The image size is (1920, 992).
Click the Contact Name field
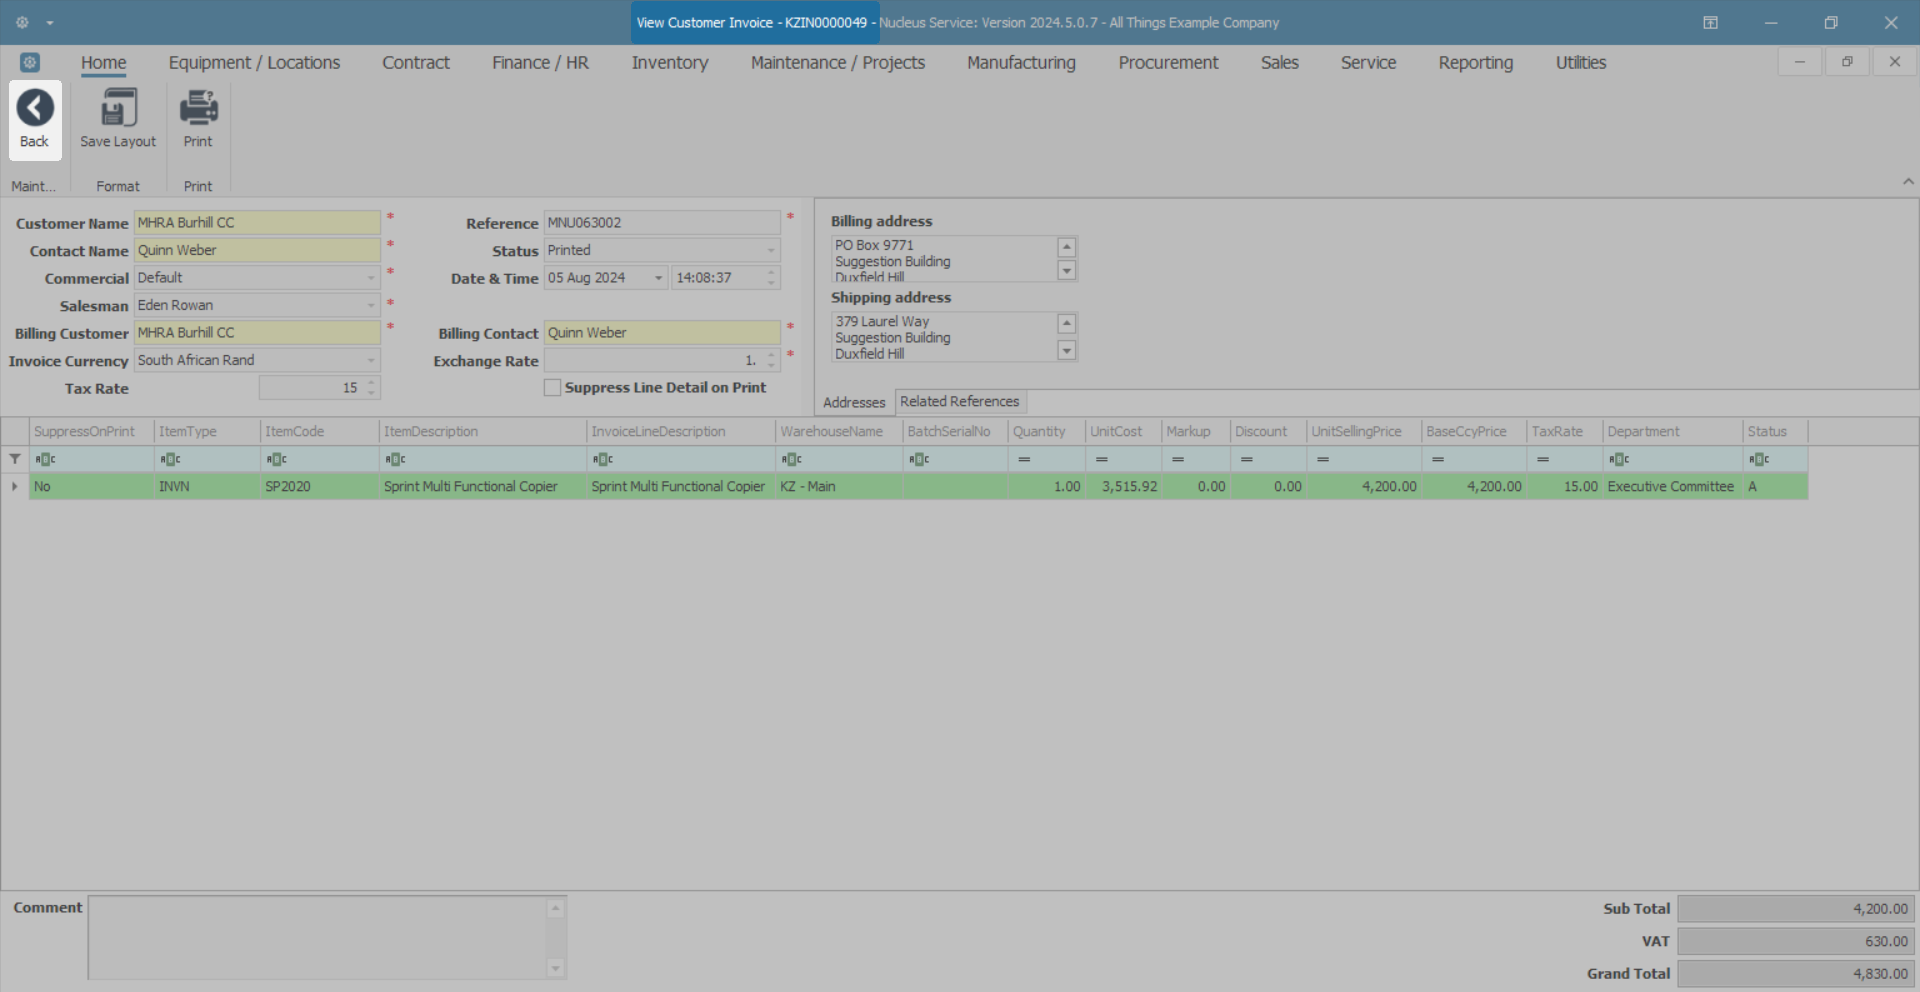tap(257, 250)
